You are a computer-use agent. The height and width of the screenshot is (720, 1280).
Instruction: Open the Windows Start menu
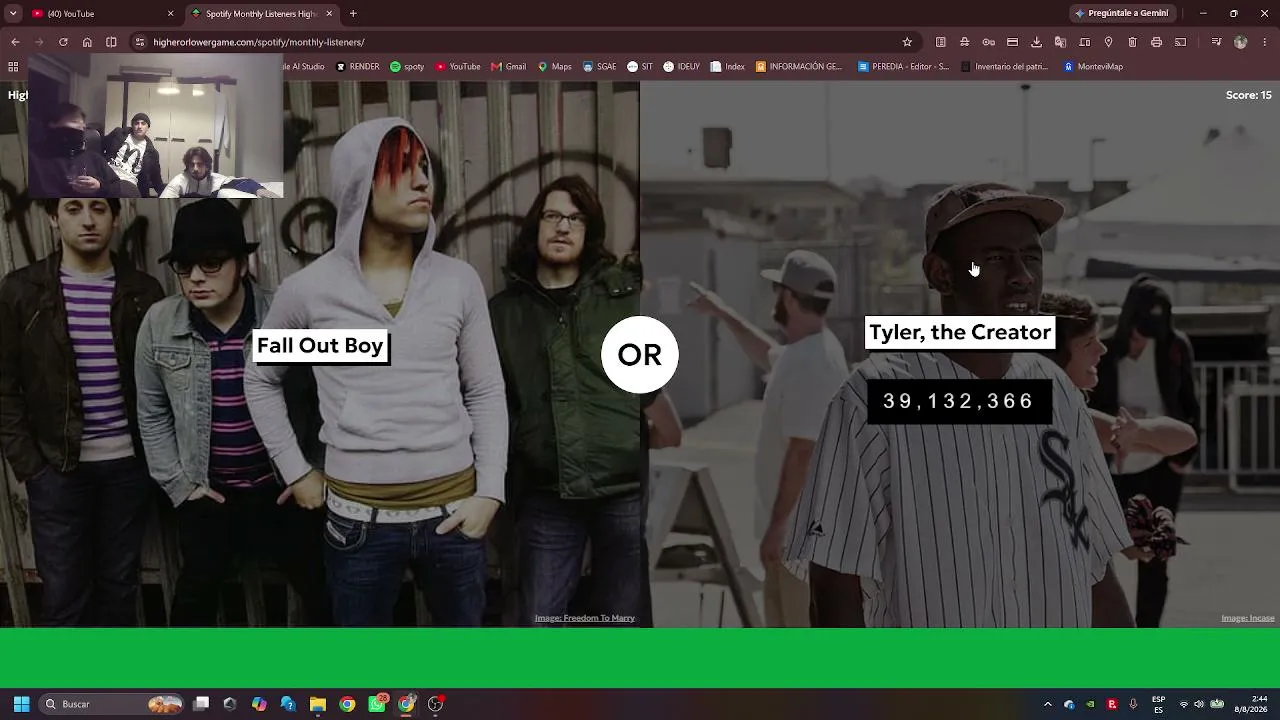coord(21,704)
